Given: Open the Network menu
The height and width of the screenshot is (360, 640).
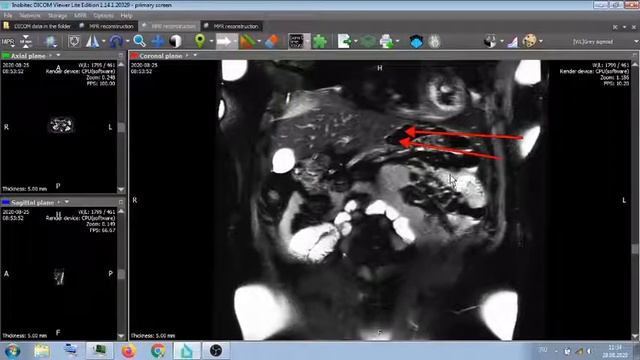Looking at the screenshot, I should coord(30,16).
